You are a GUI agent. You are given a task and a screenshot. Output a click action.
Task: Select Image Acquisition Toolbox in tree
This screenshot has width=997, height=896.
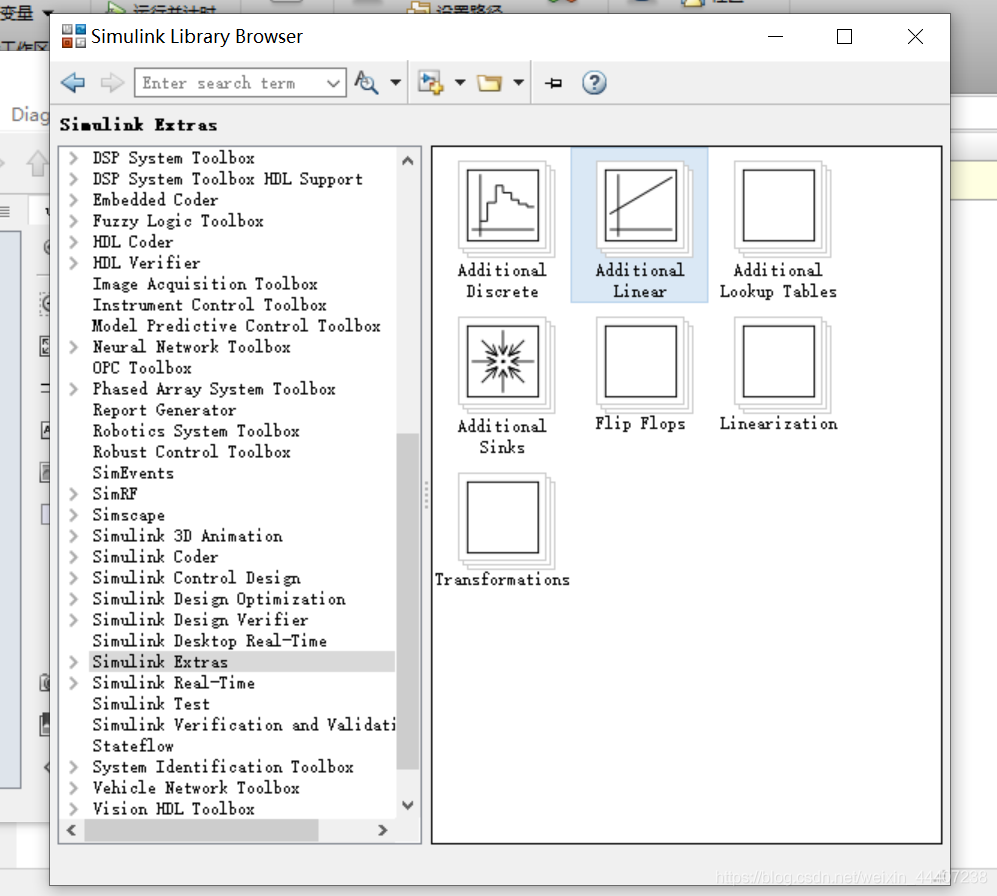coord(205,284)
